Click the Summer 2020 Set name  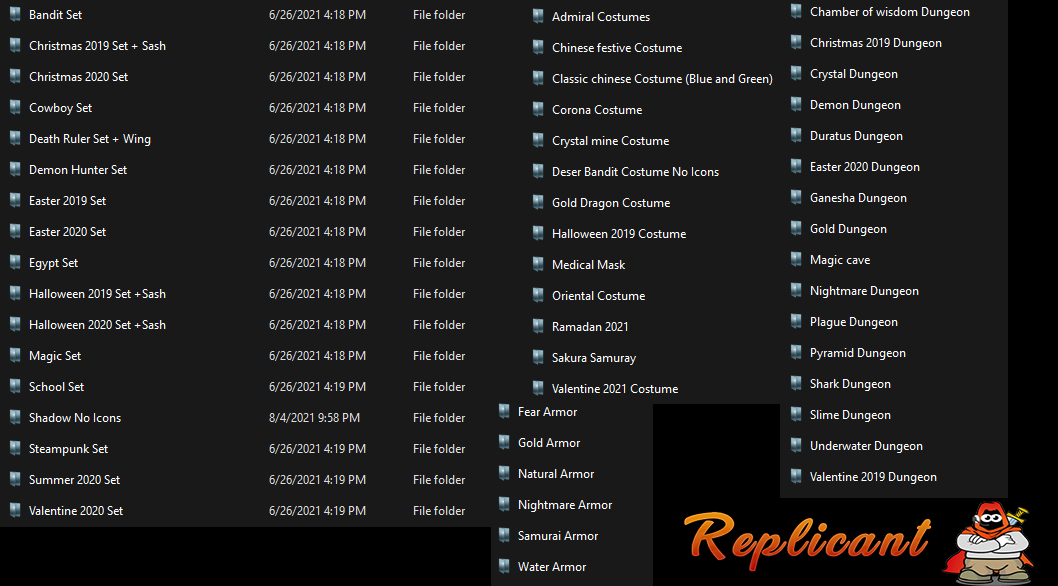point(74,479)
